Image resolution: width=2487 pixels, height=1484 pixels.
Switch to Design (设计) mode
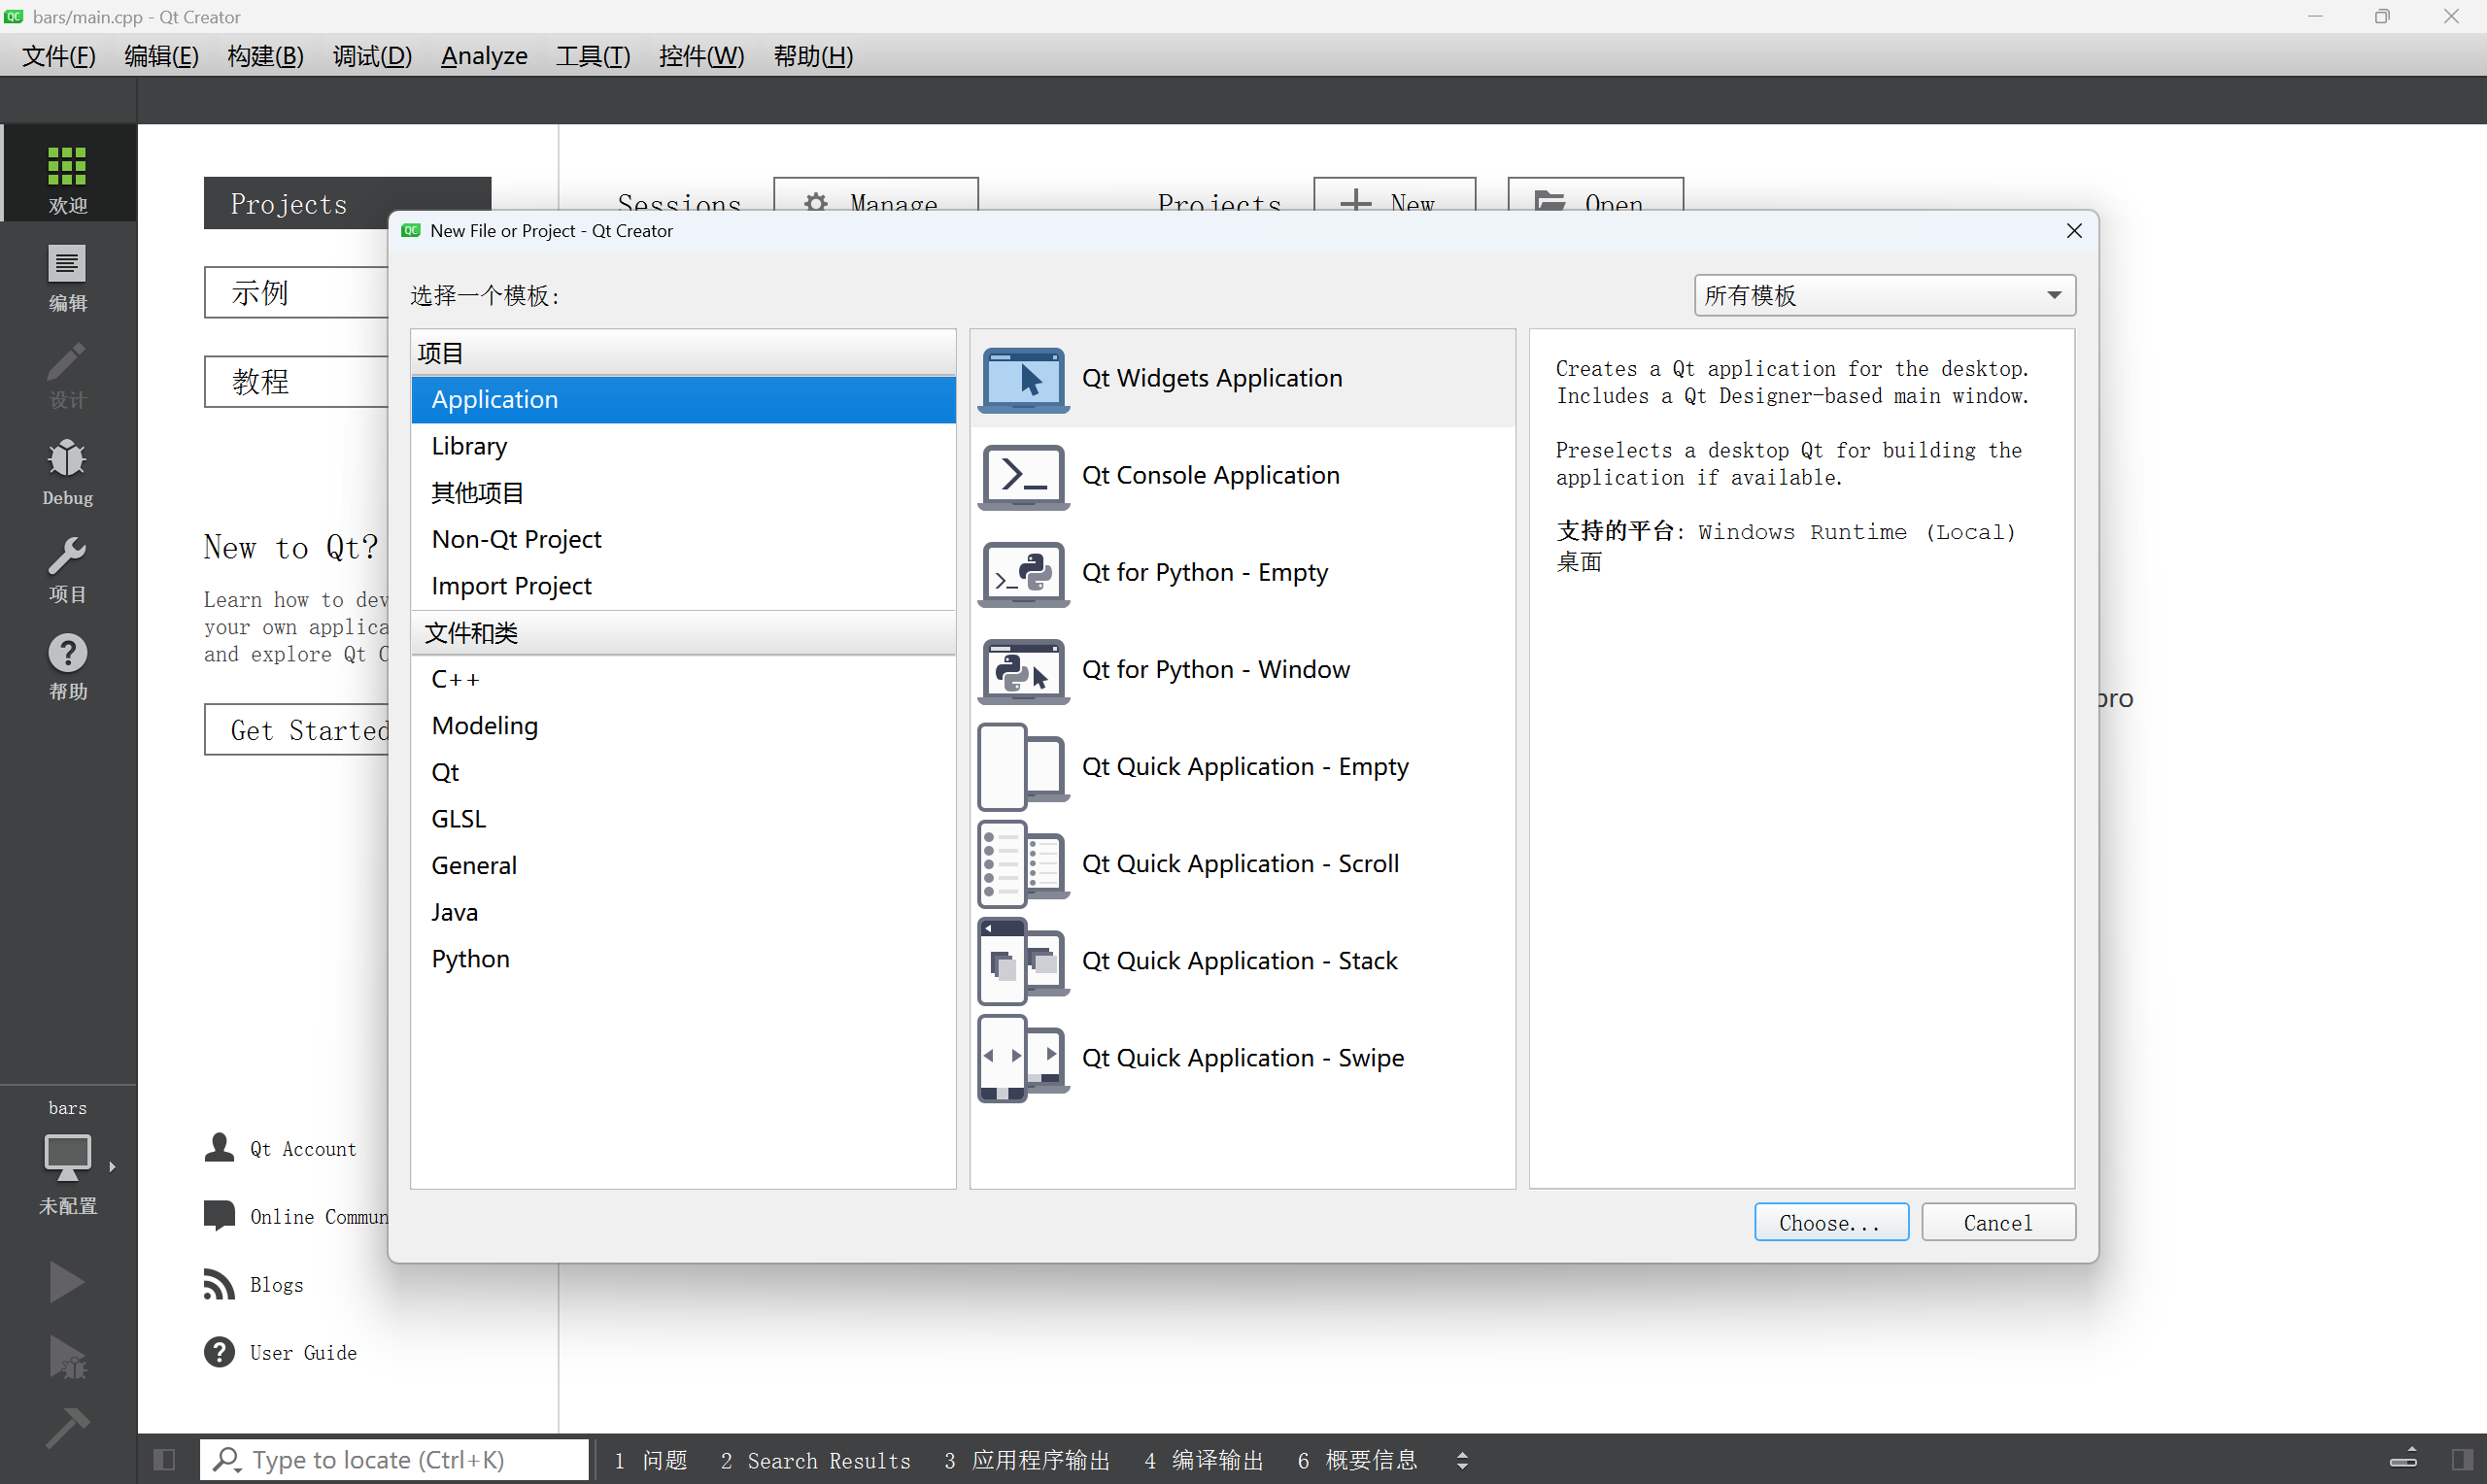(67, 374)
